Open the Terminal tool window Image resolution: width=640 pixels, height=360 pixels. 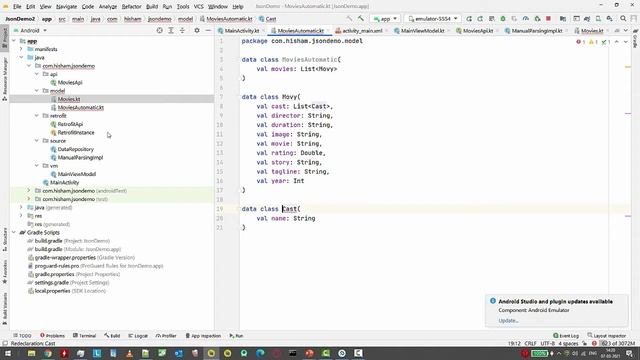coord(84,336)
